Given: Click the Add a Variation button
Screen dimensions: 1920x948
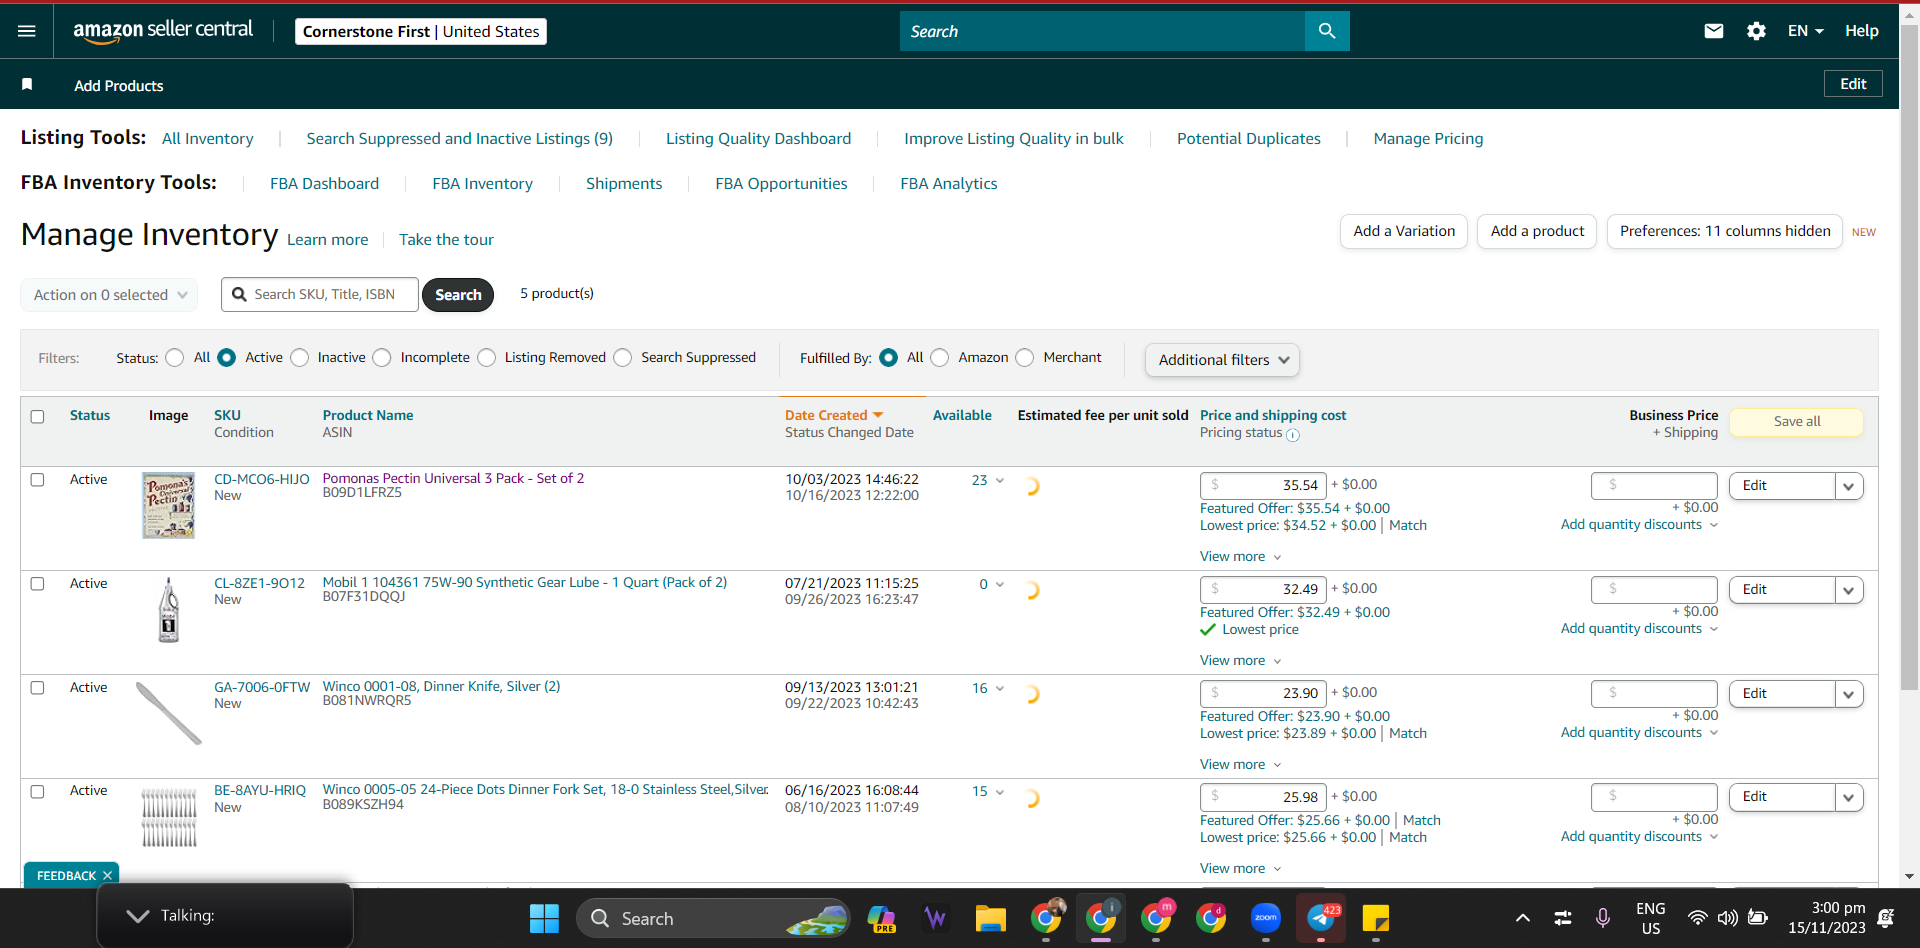Looking at the screenshot, I should [x=1404, y=231].
